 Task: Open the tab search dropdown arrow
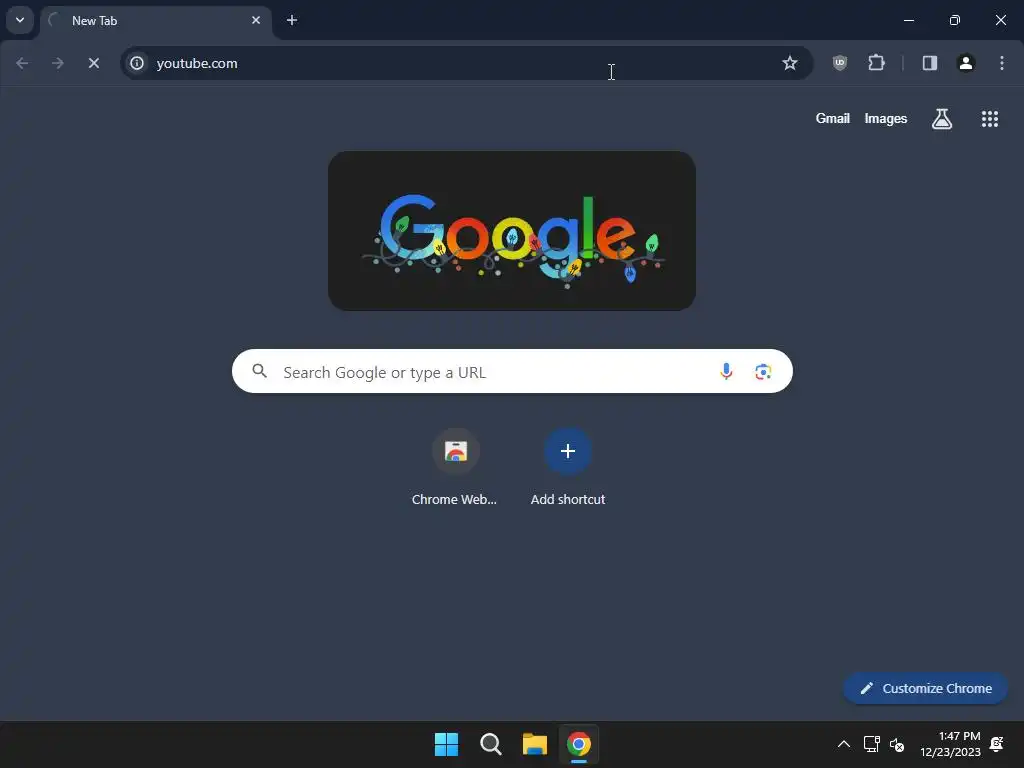(20, 20)
